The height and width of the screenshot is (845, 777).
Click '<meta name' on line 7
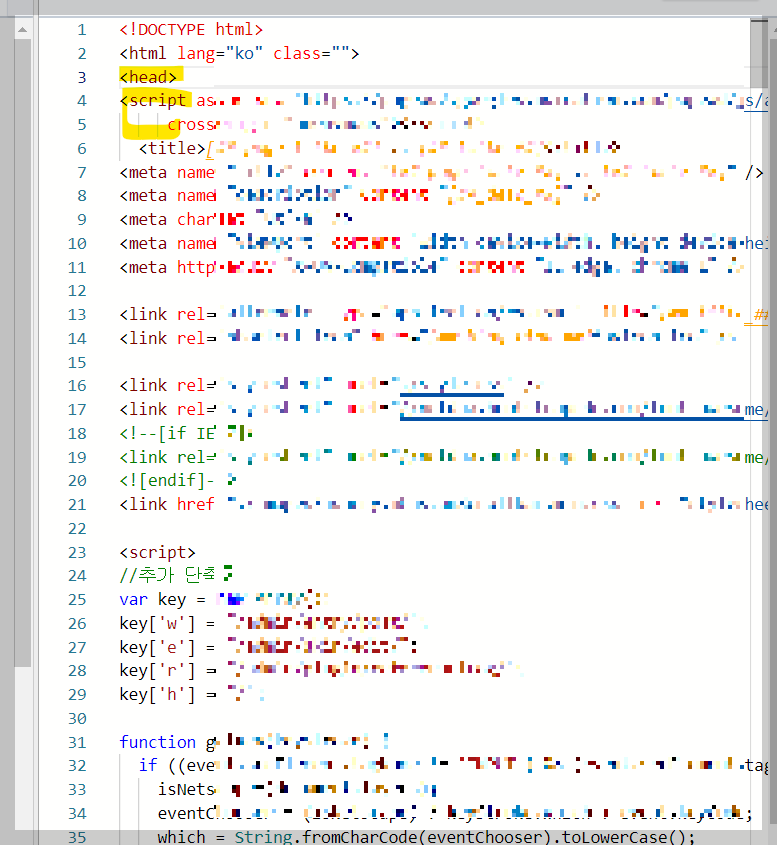167,172
